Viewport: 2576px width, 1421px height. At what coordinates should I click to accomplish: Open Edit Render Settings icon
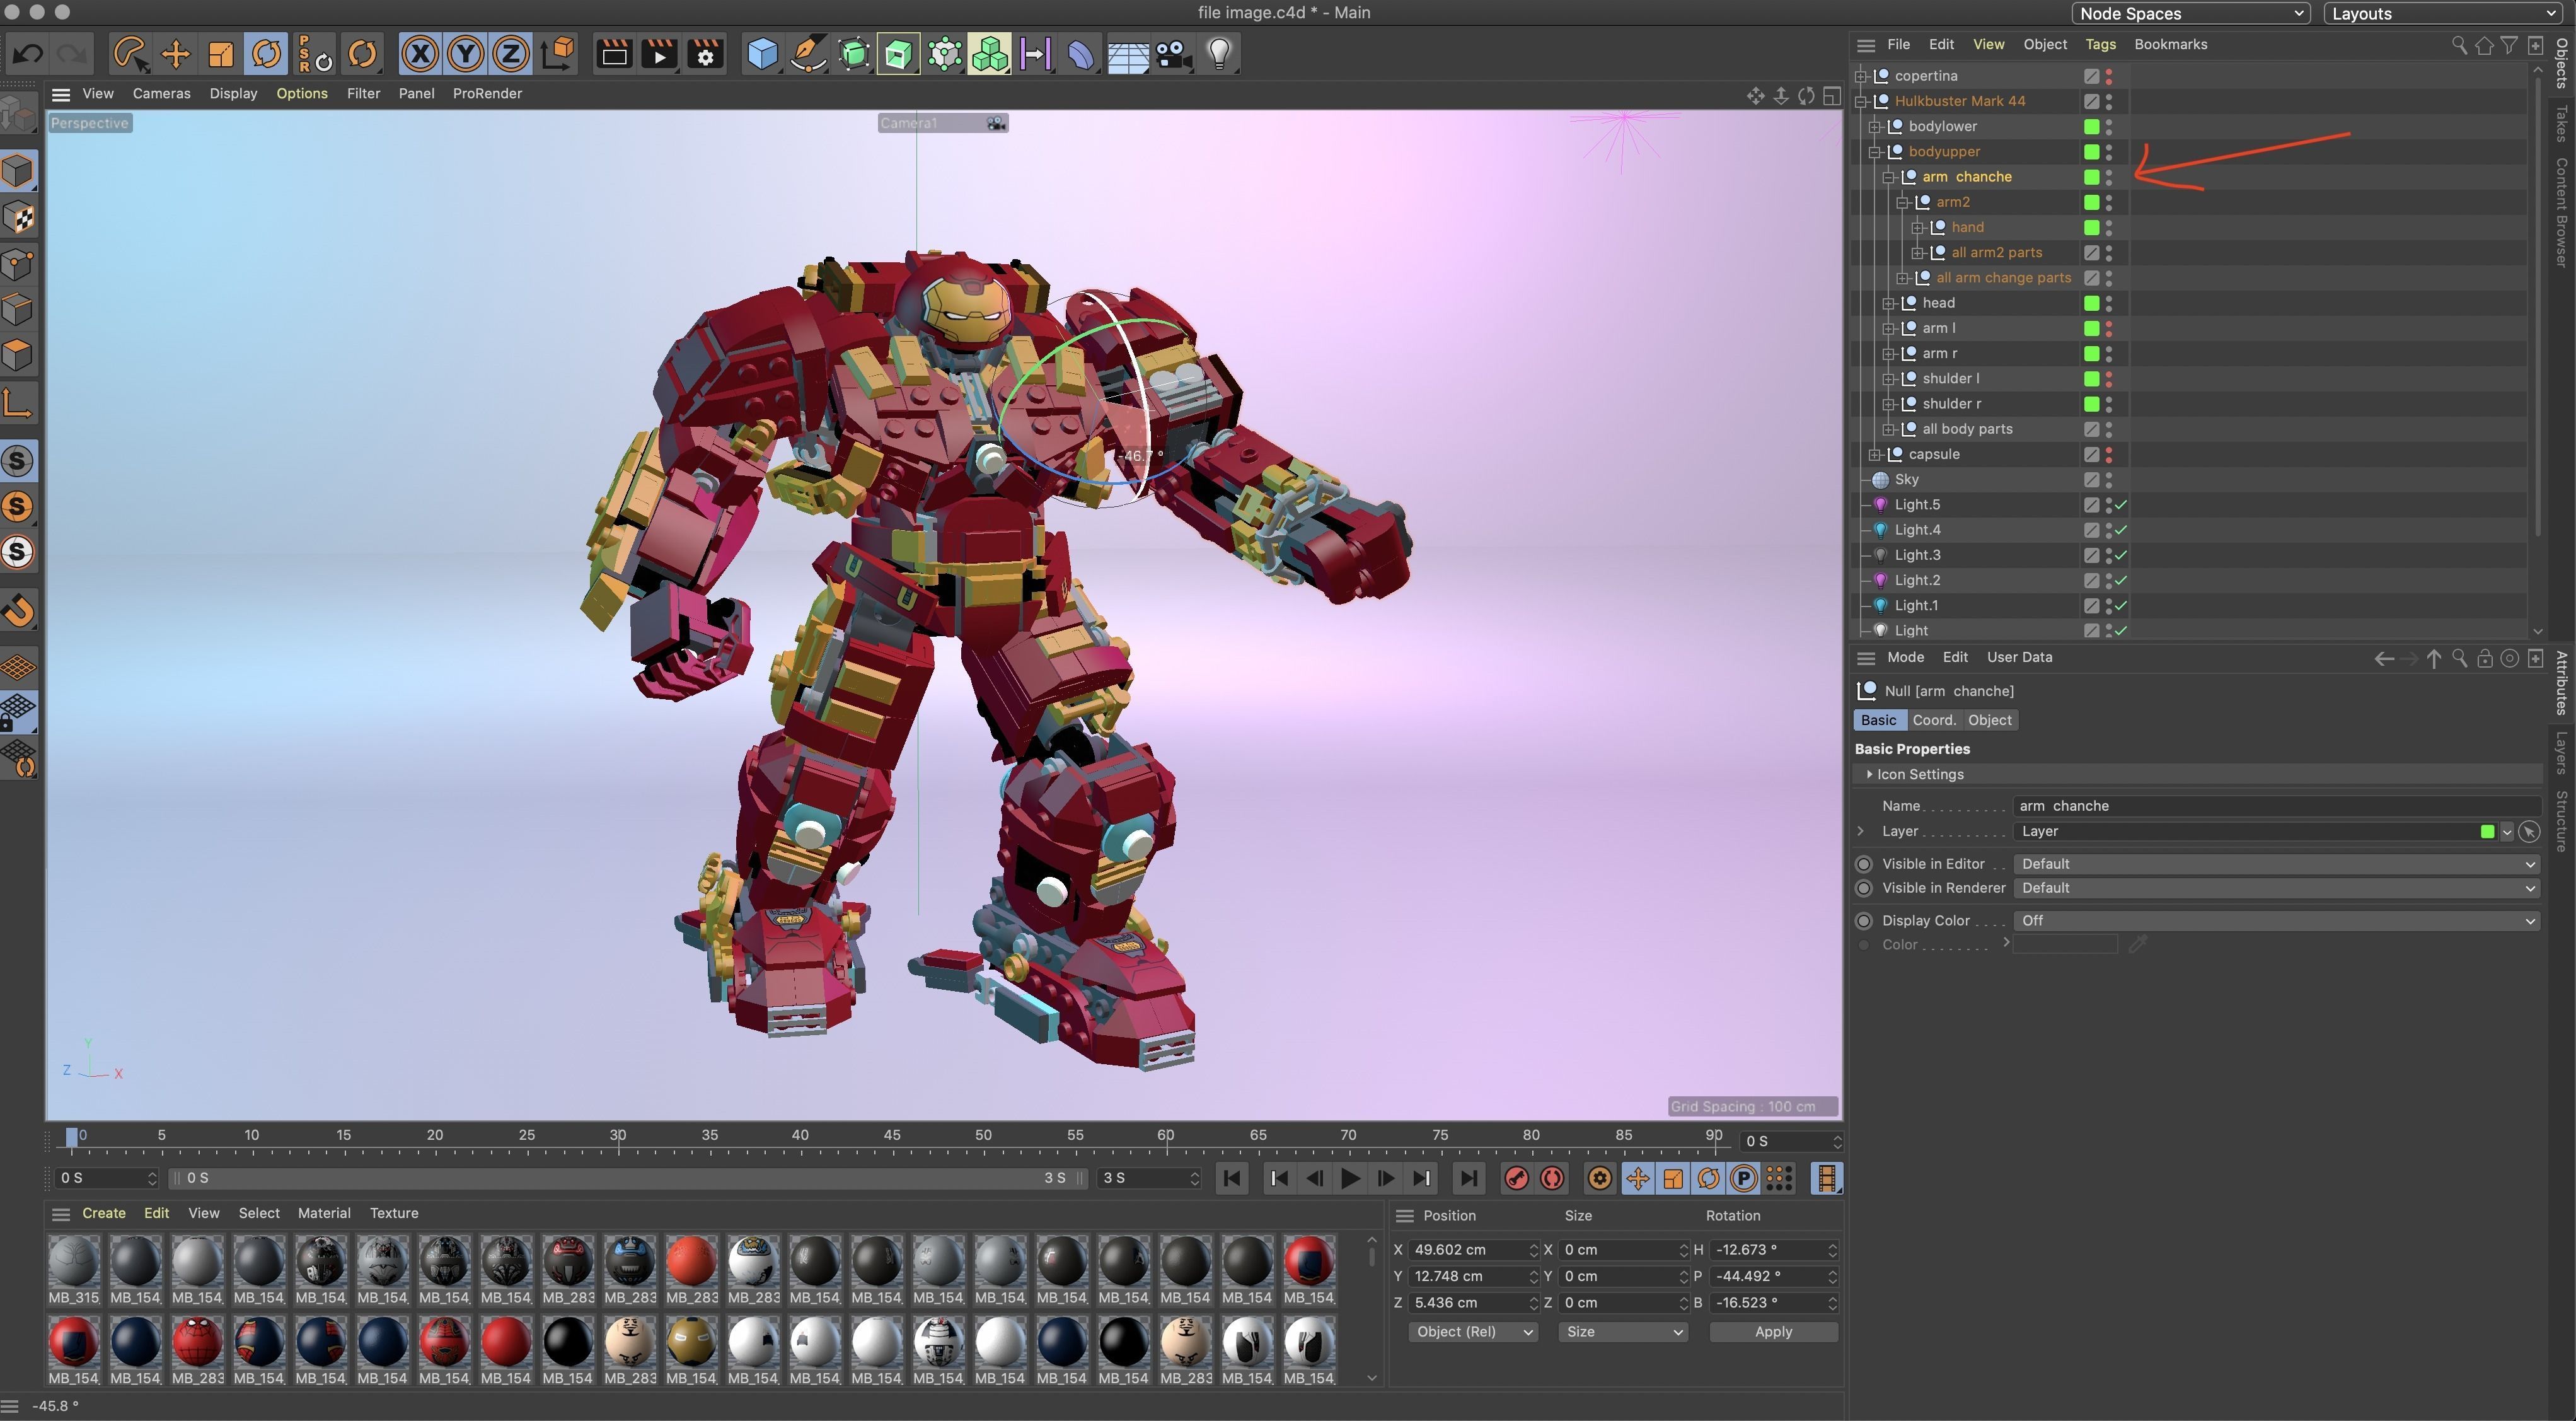coord(705,53)
